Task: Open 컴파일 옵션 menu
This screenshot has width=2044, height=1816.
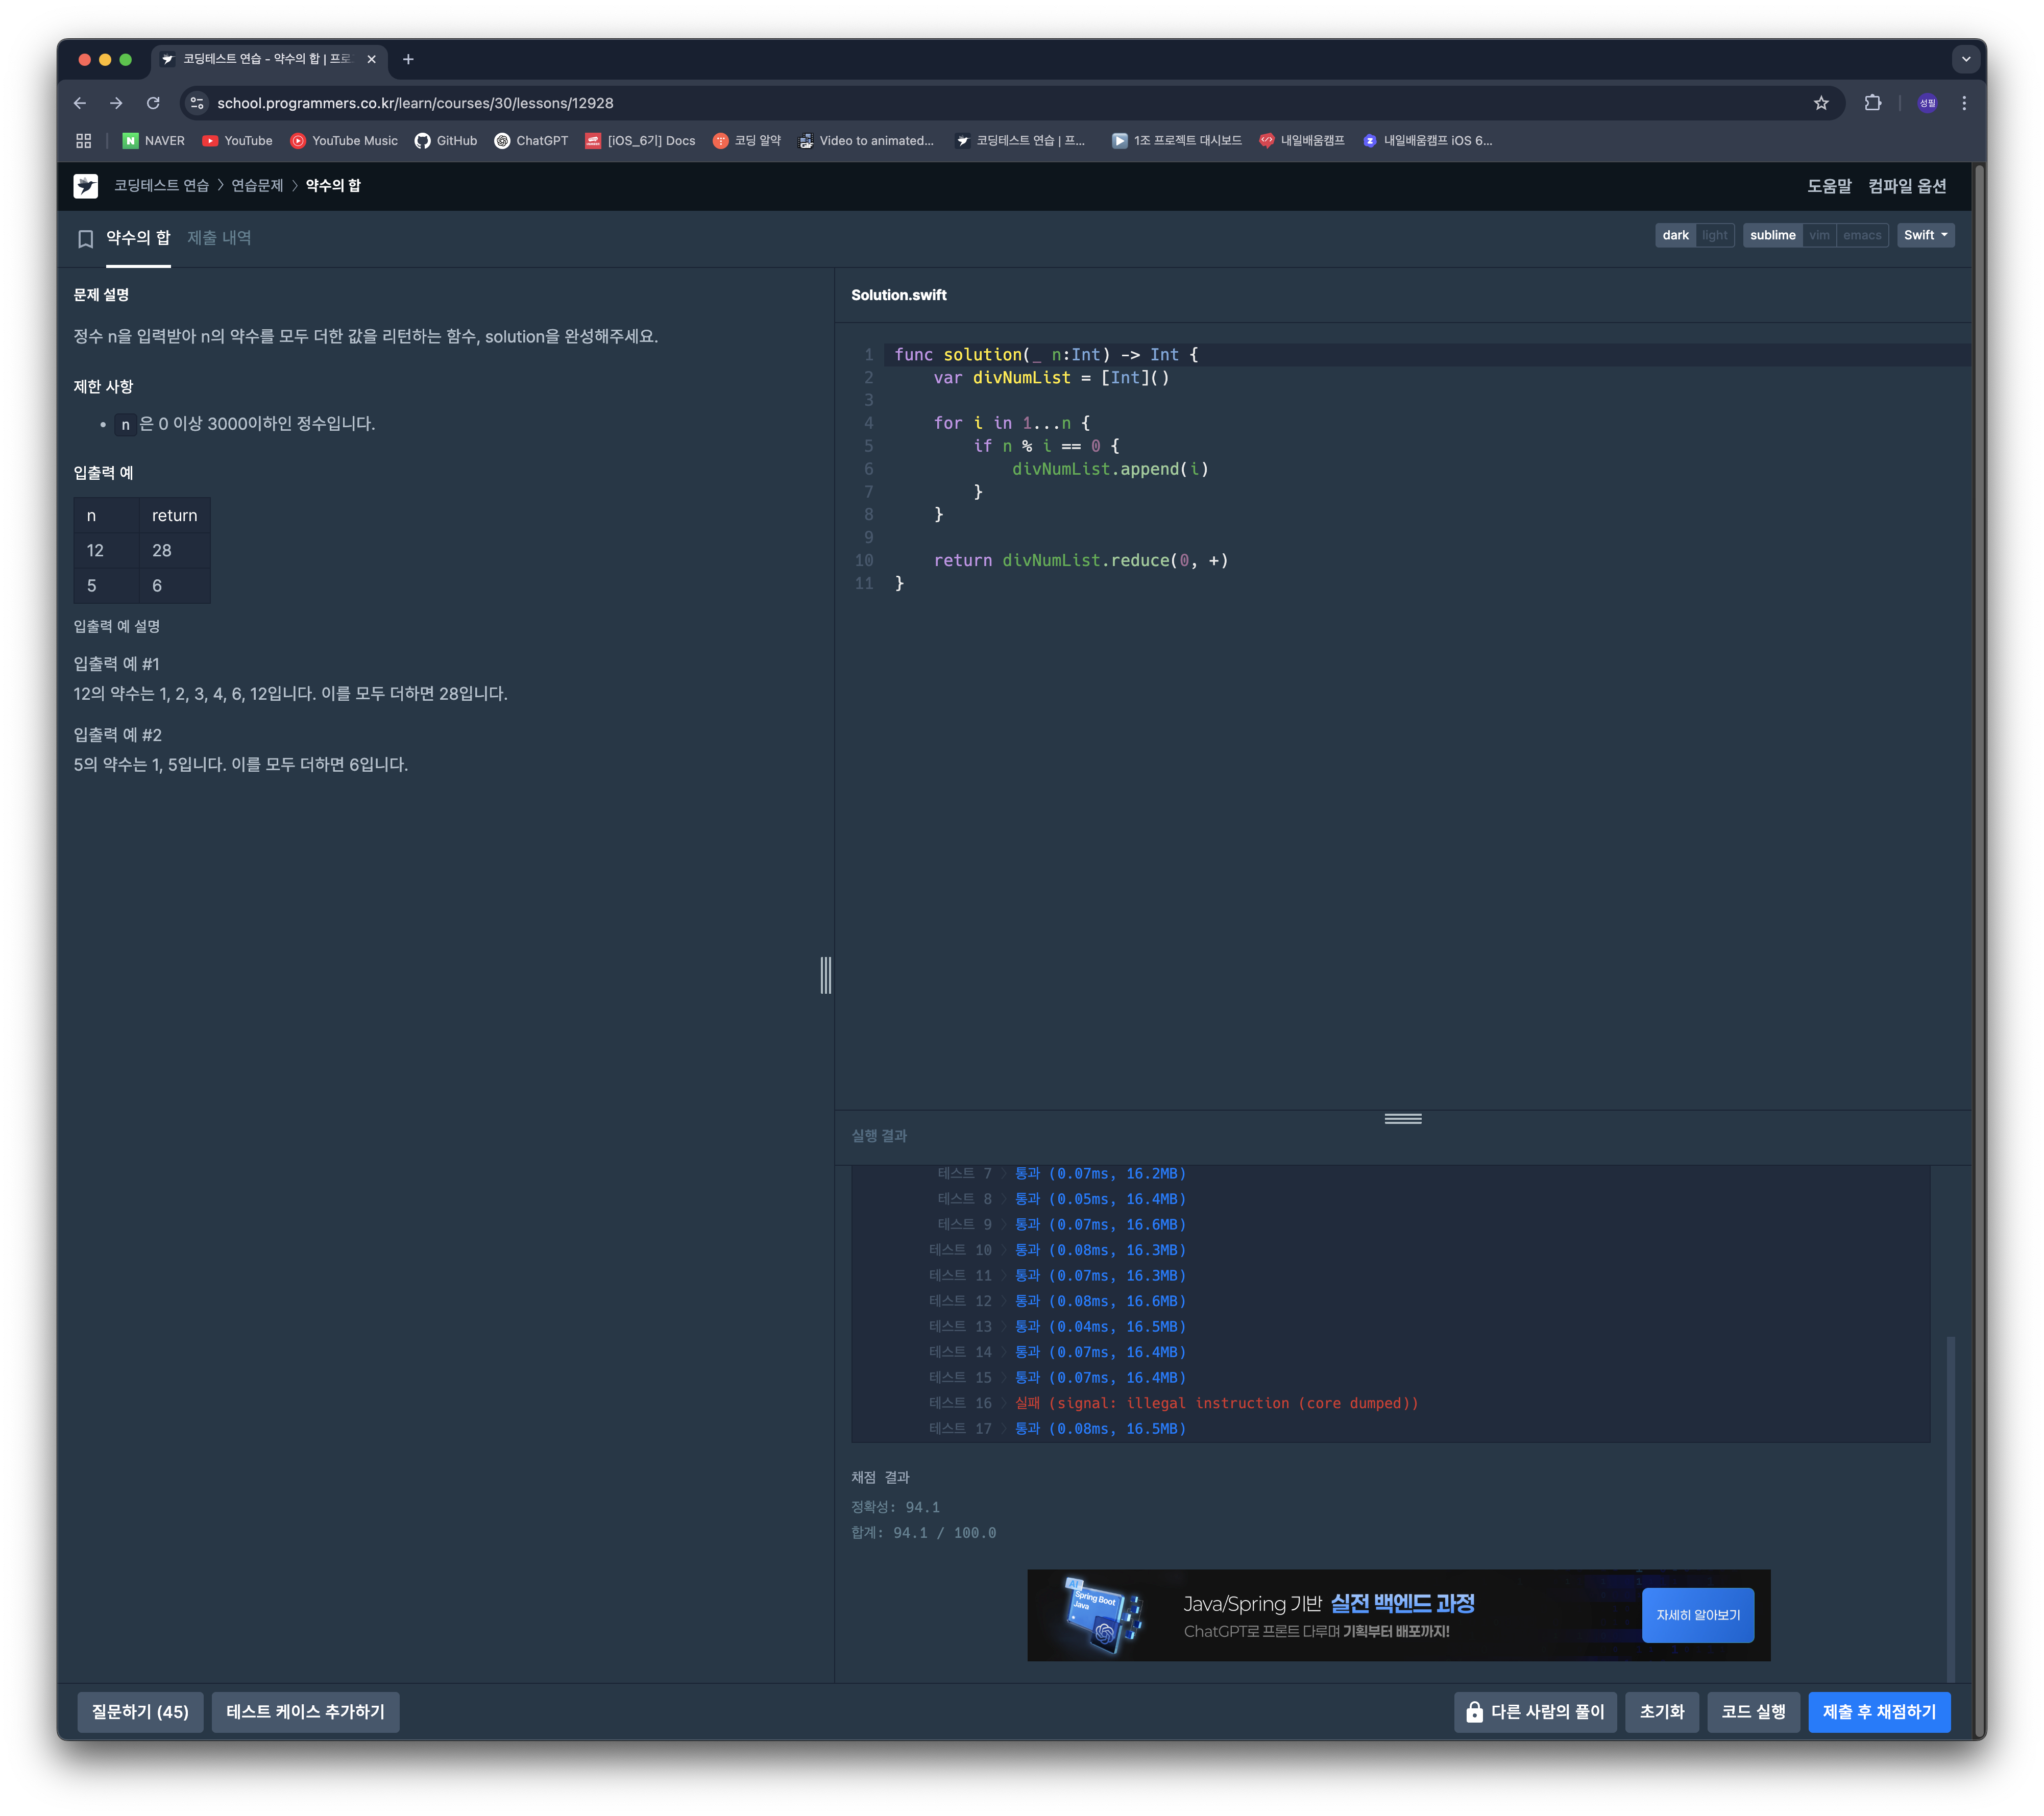Action: (1907, 186)
